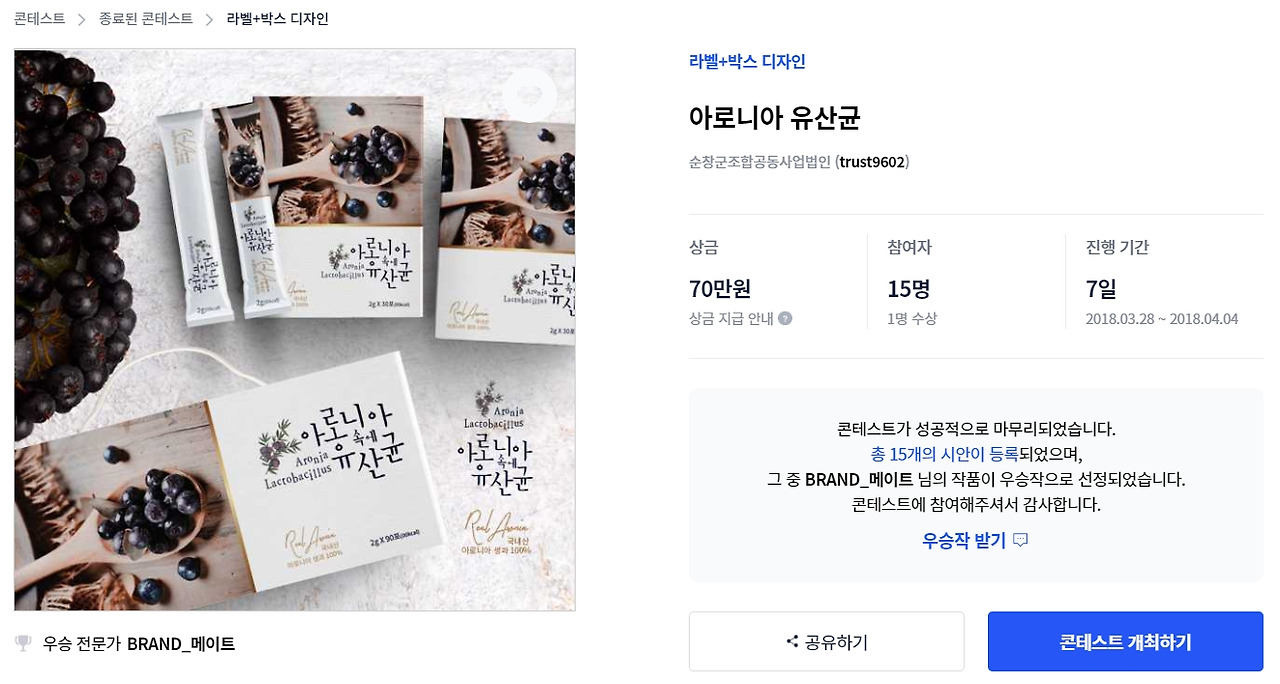
Task: Click the chevron after 종료된 콘테스트 breadcrumb
Action: (210, 19)
